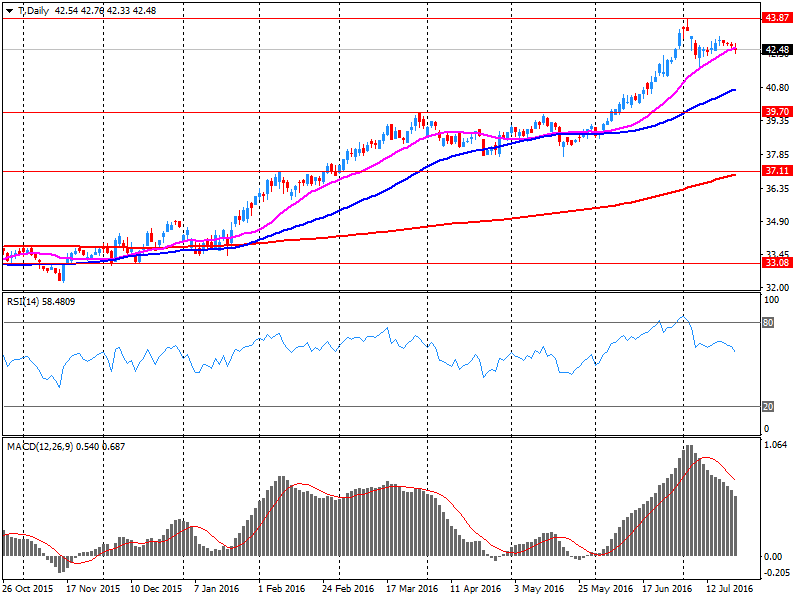Image resolution: width=800 pixels, height=600 pixels.
Task: Open the chart menu triangle beside T,Daily
Action: pos(9,11)
